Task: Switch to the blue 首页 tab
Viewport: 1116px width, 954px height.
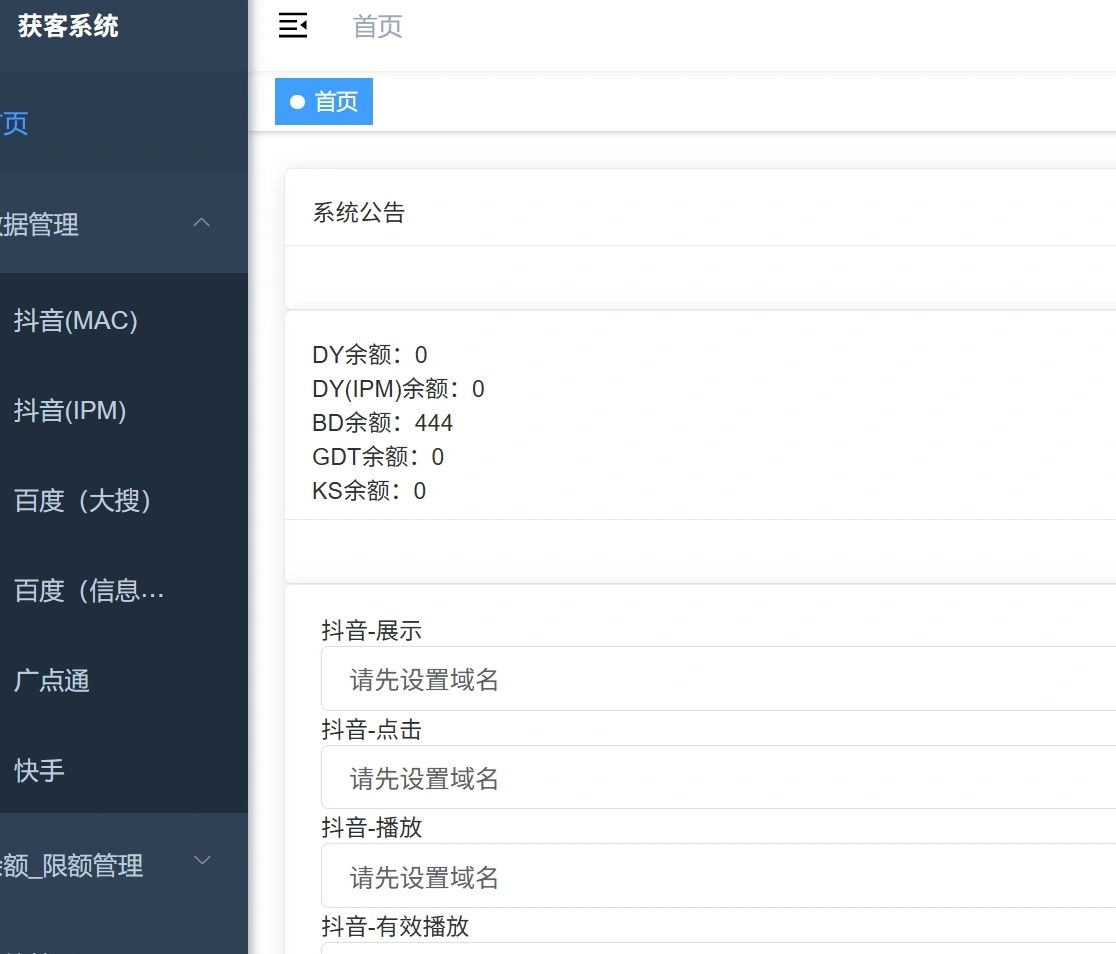Action: 324,102
